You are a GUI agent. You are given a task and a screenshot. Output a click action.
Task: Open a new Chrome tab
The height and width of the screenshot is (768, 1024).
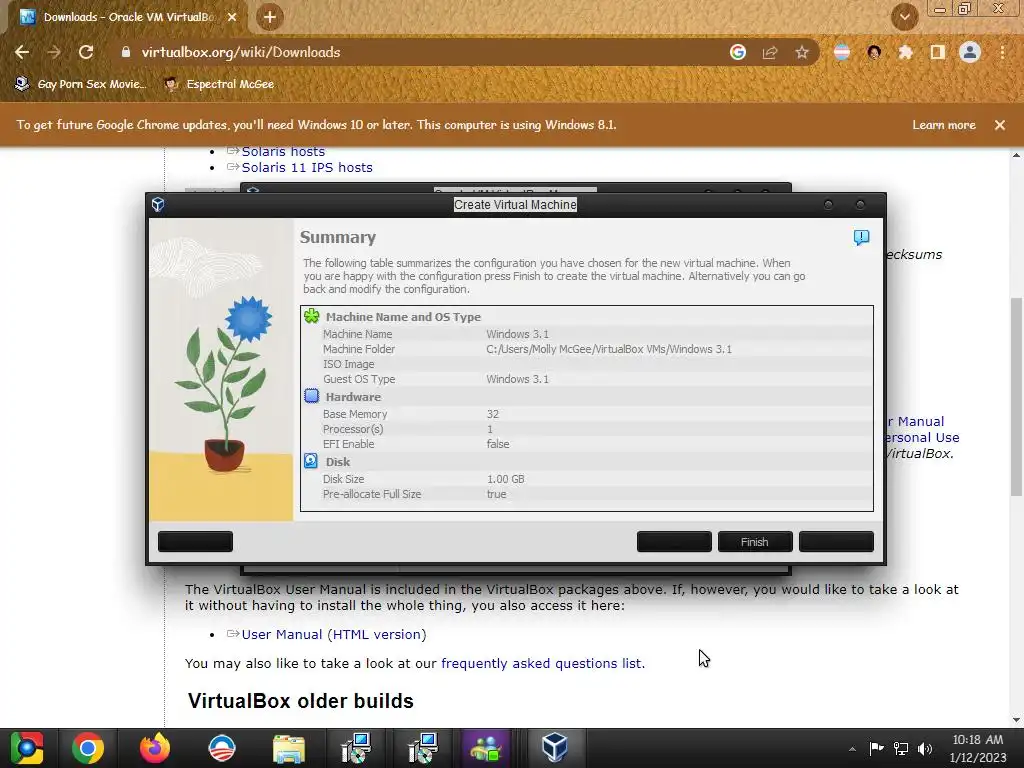click(x=270, y=17)
